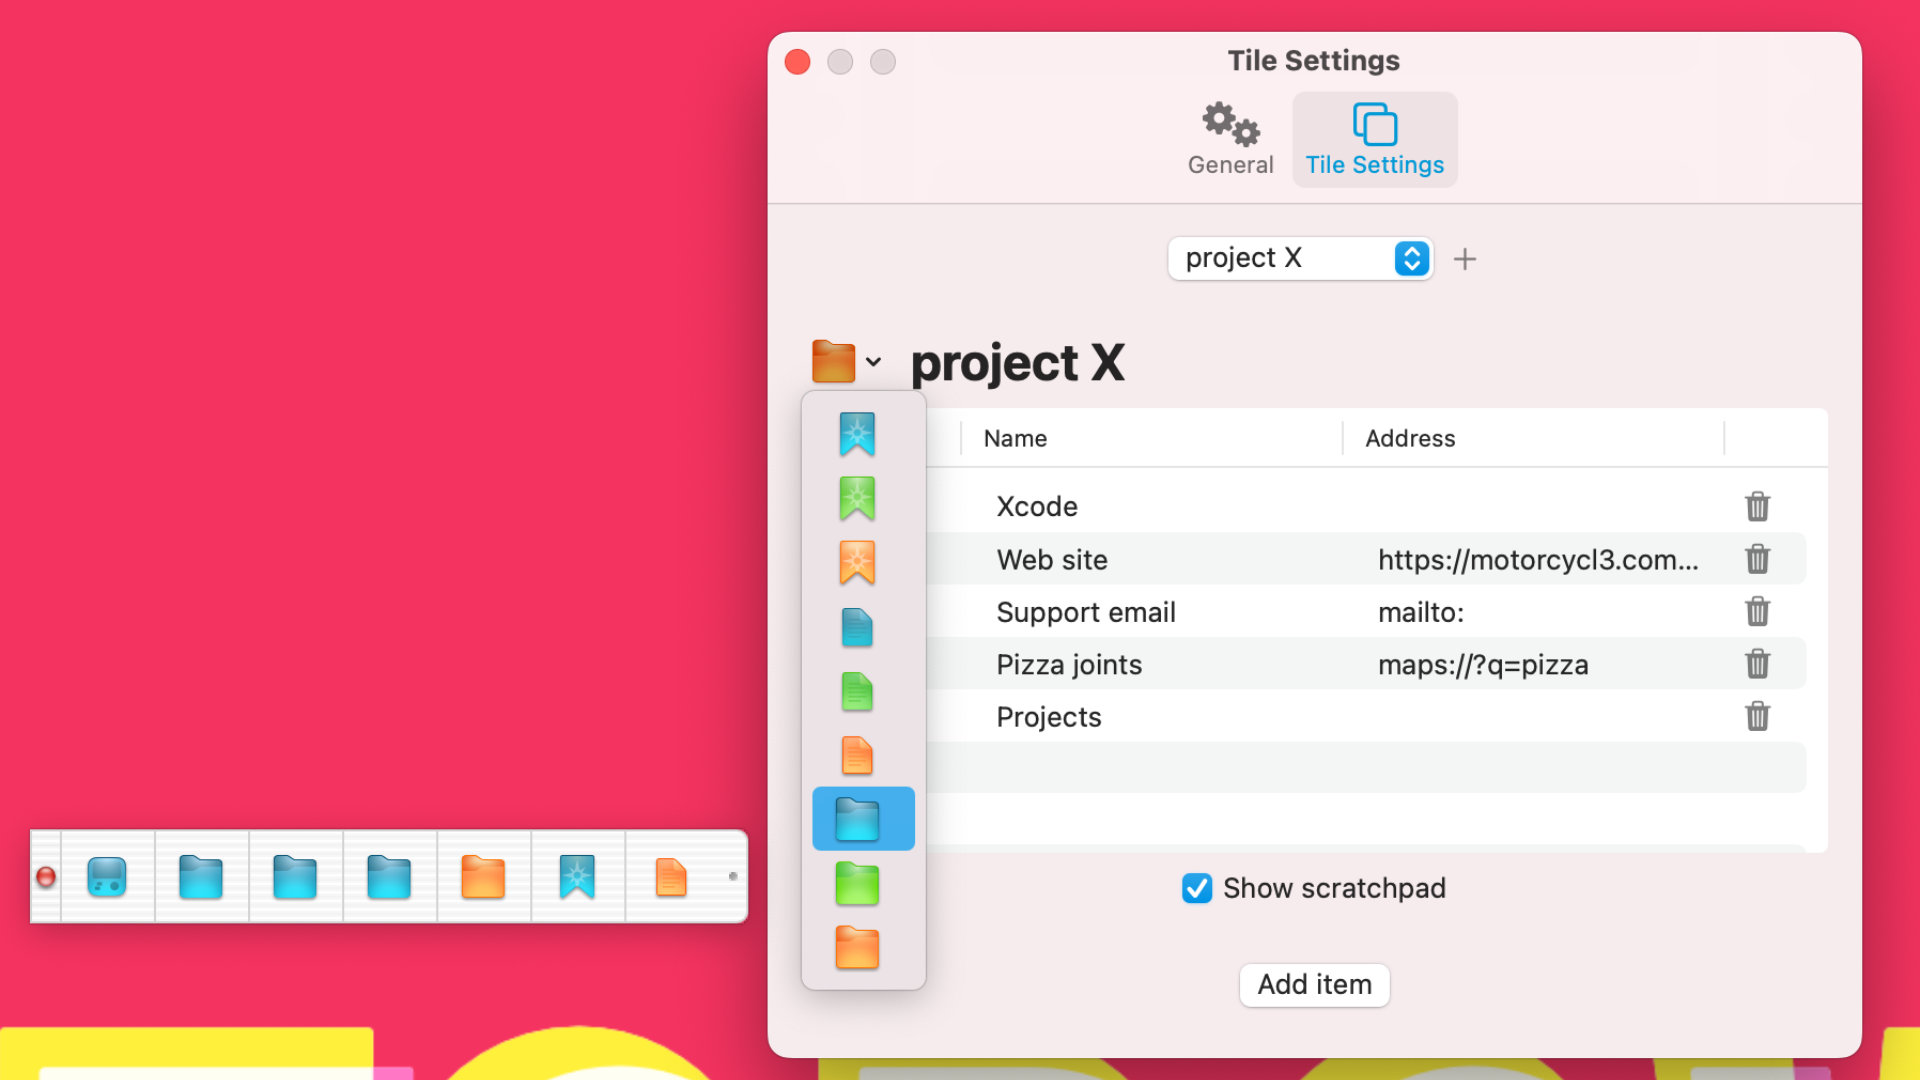Expand icon chooser chevron beside project X
Screen dimensions: 1920x1080
click(873, 362)
